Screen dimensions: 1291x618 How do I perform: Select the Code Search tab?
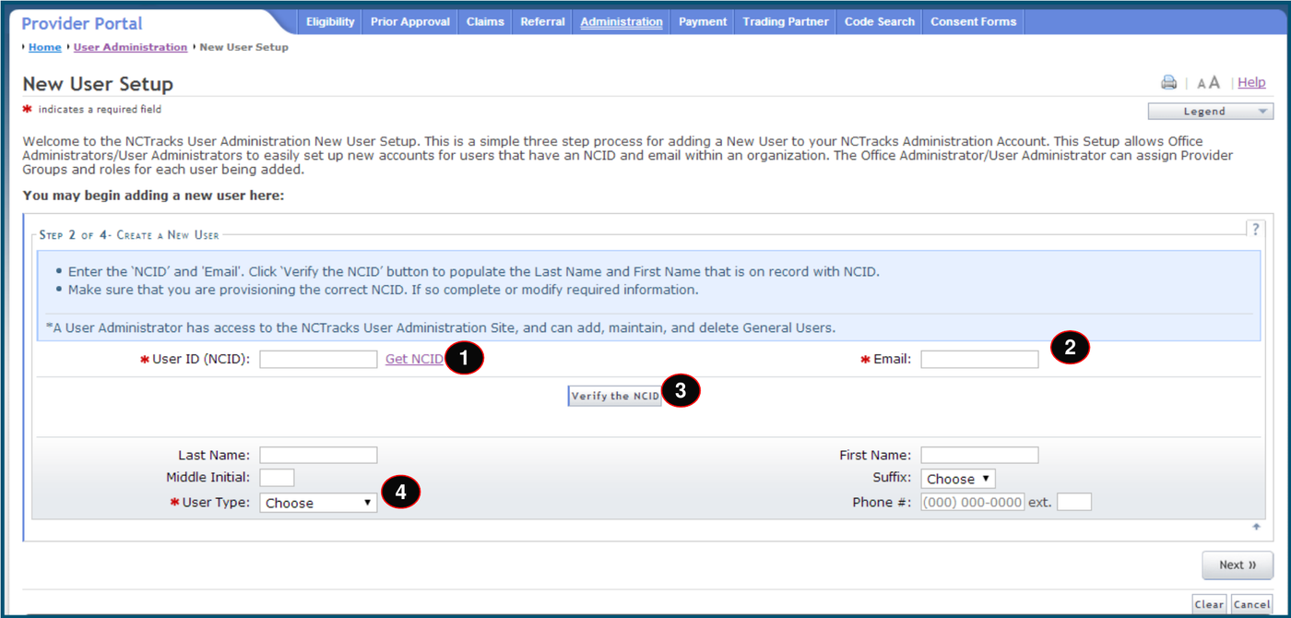pyautogui.click(x=879, y=22)
